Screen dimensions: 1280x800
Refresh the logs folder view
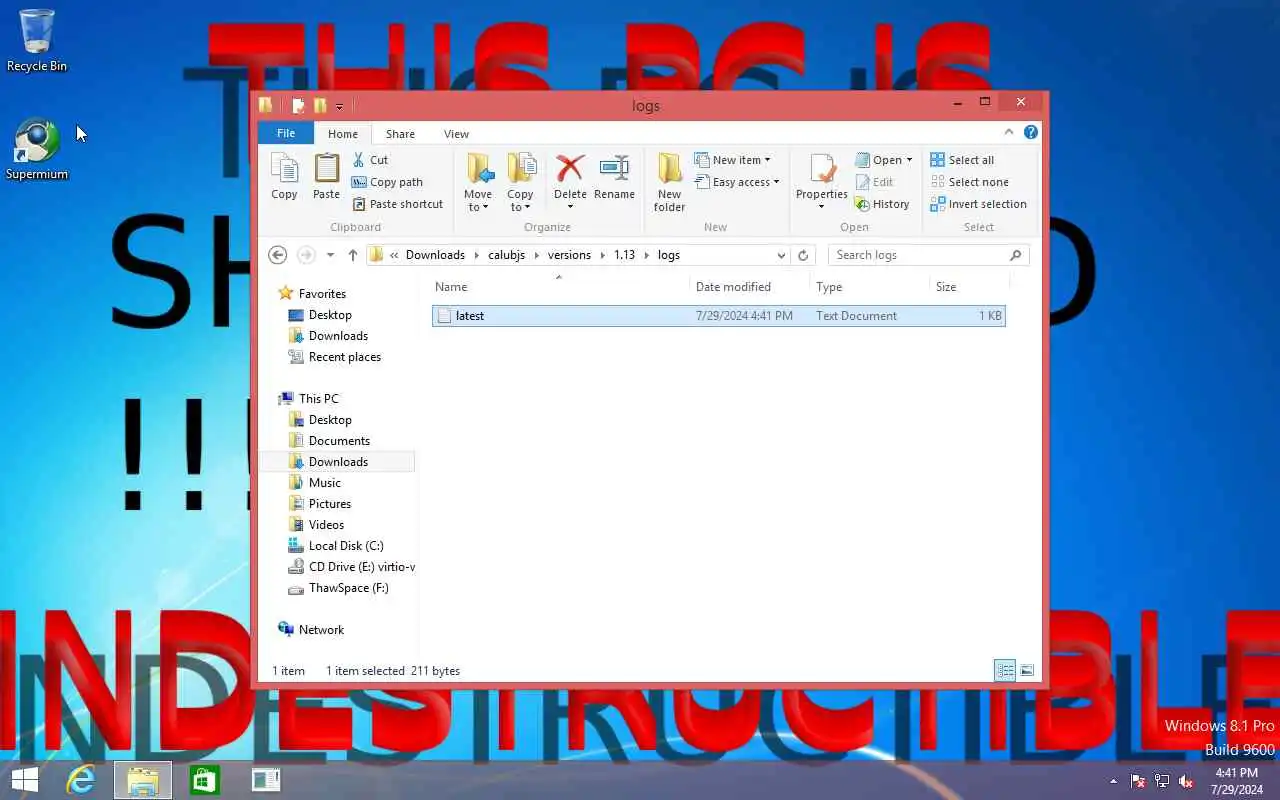click(x=802, y=255)
